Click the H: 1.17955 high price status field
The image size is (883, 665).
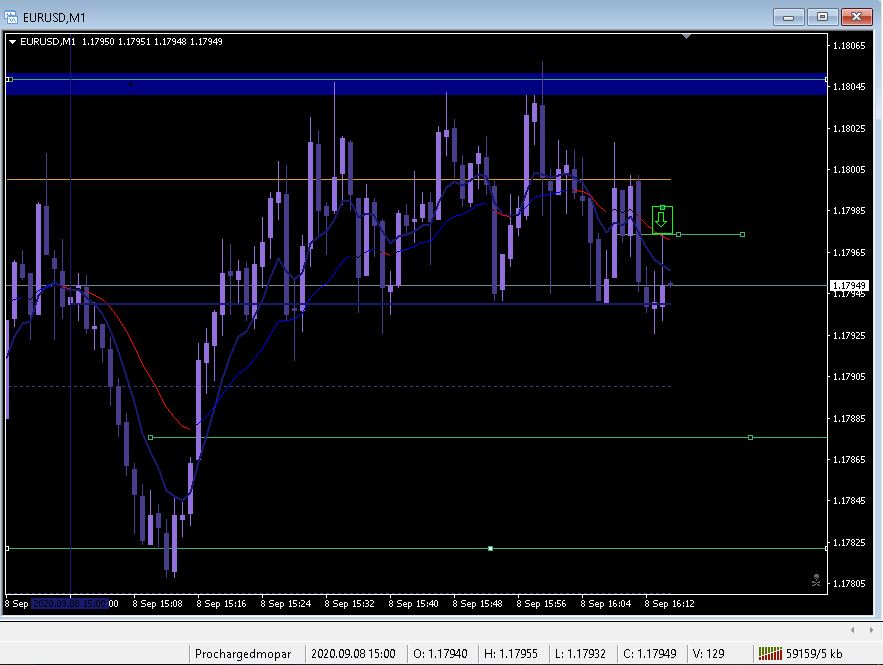[x=511, y=654]
